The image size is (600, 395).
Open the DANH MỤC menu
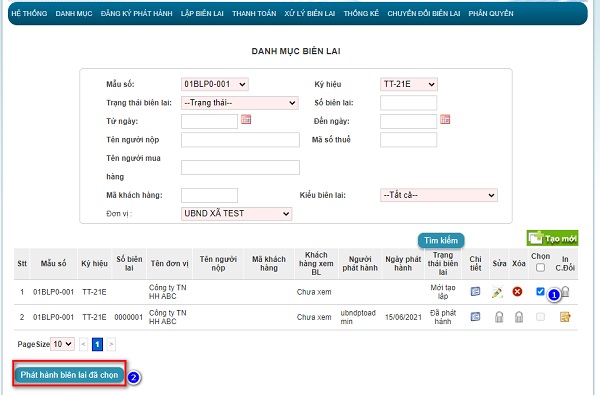(74, 13)
